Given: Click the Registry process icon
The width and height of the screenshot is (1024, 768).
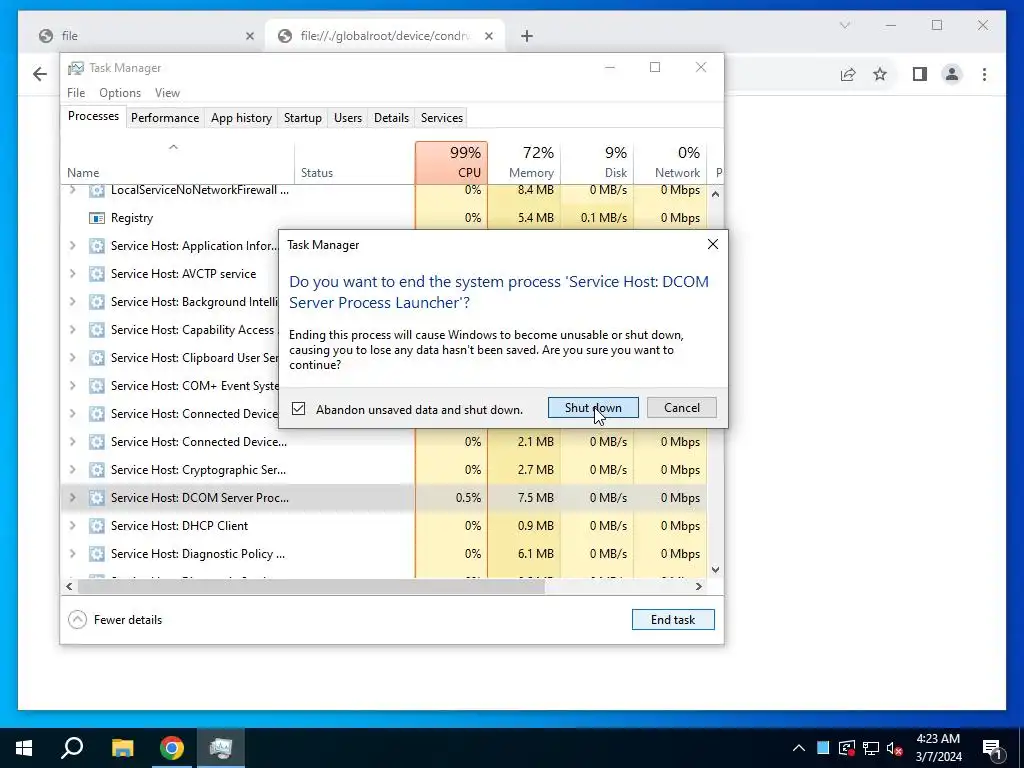Looking at the screenshot, I should (97, 218).
